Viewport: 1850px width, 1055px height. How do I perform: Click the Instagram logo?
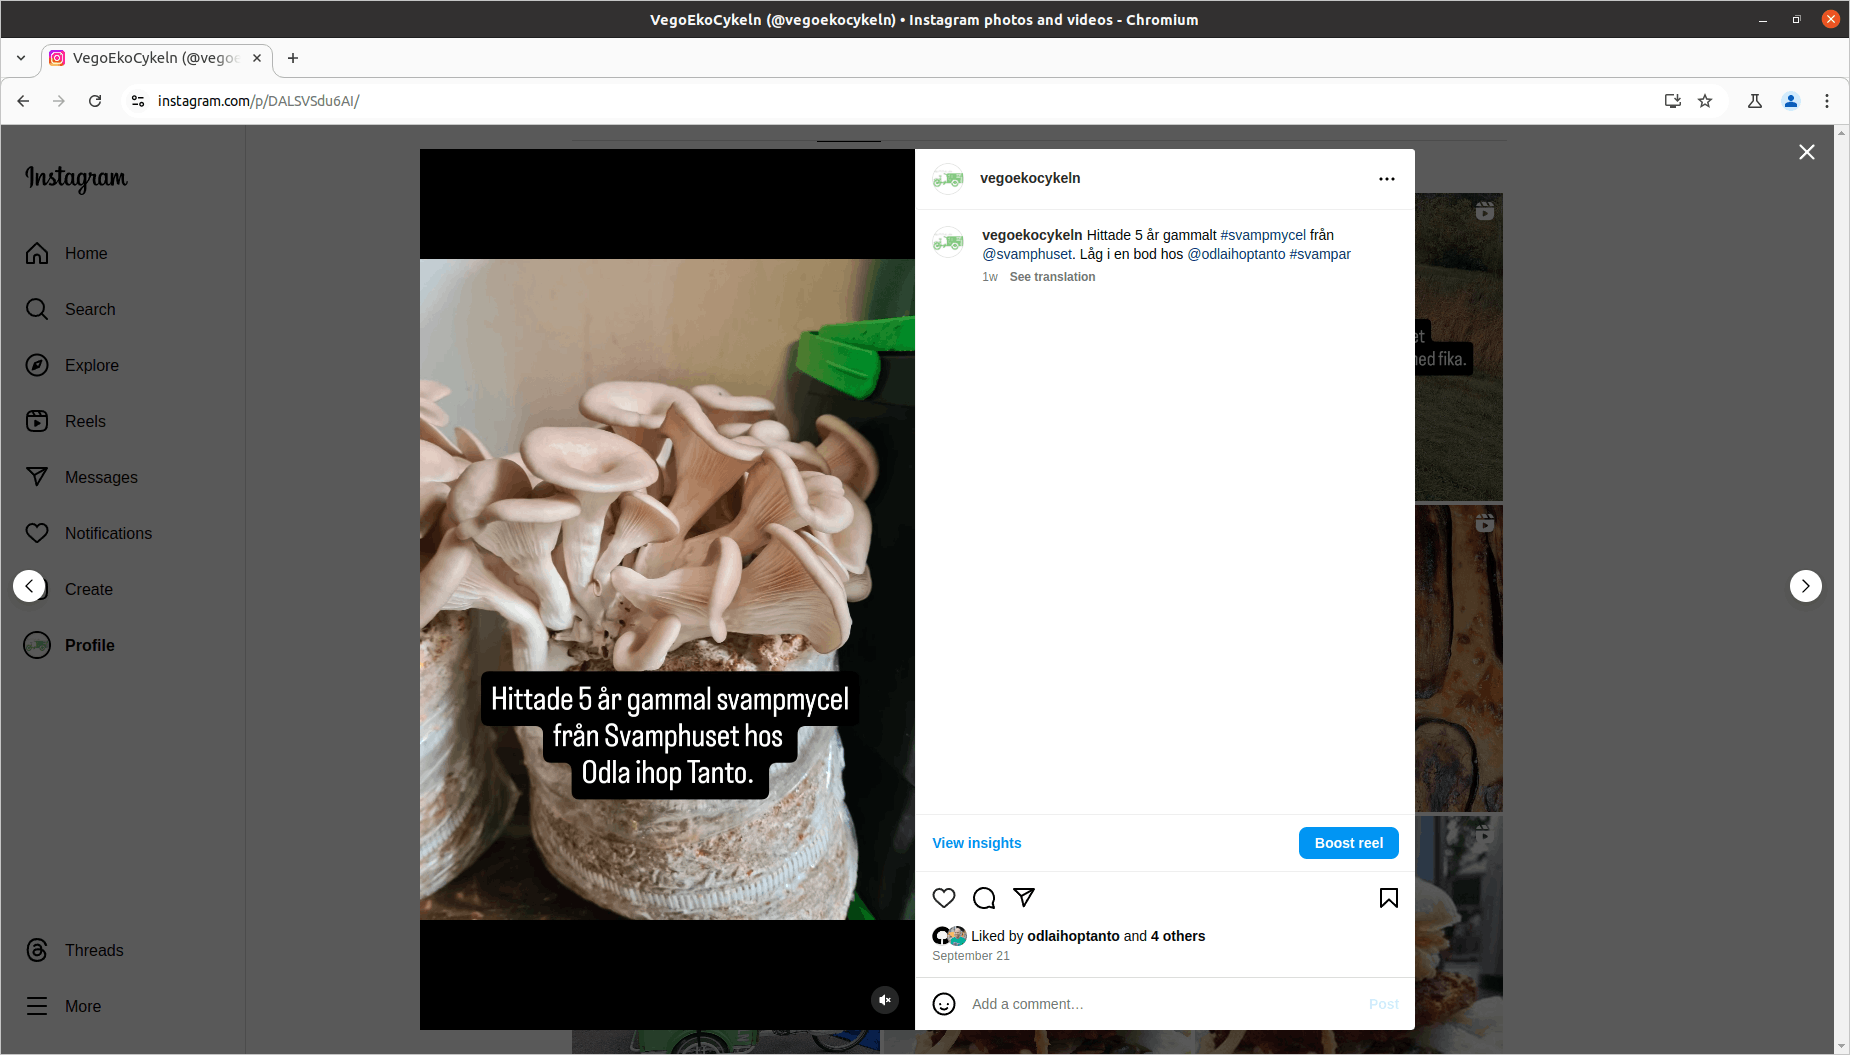[76, 178]
